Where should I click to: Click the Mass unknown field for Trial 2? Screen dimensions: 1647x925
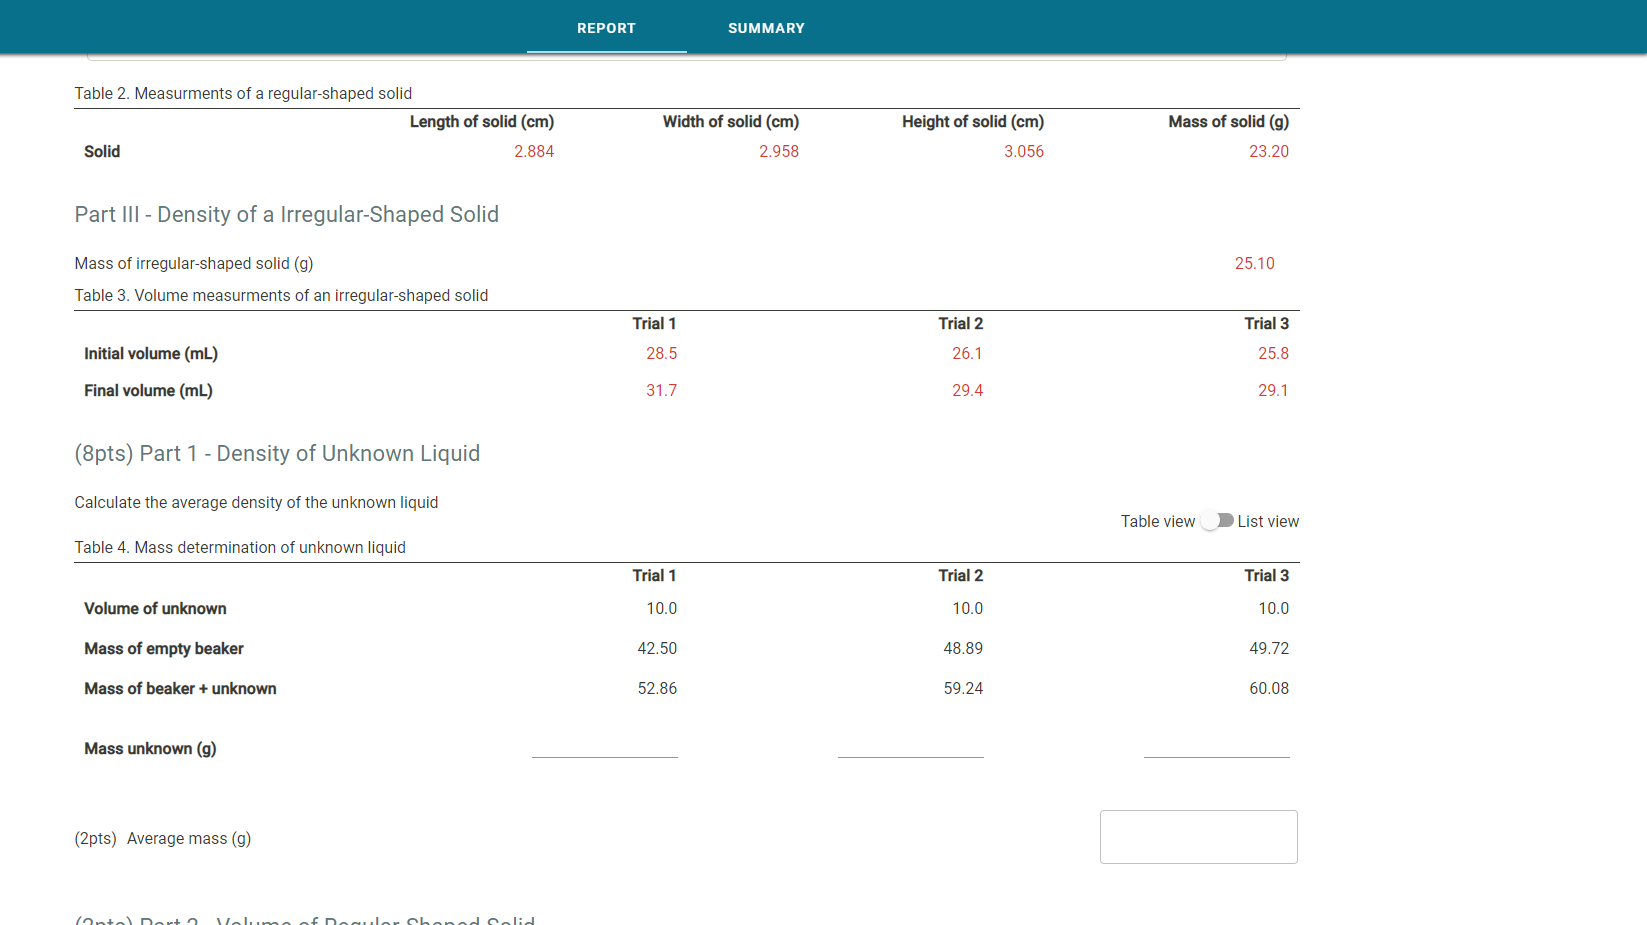tap(910, 750)
